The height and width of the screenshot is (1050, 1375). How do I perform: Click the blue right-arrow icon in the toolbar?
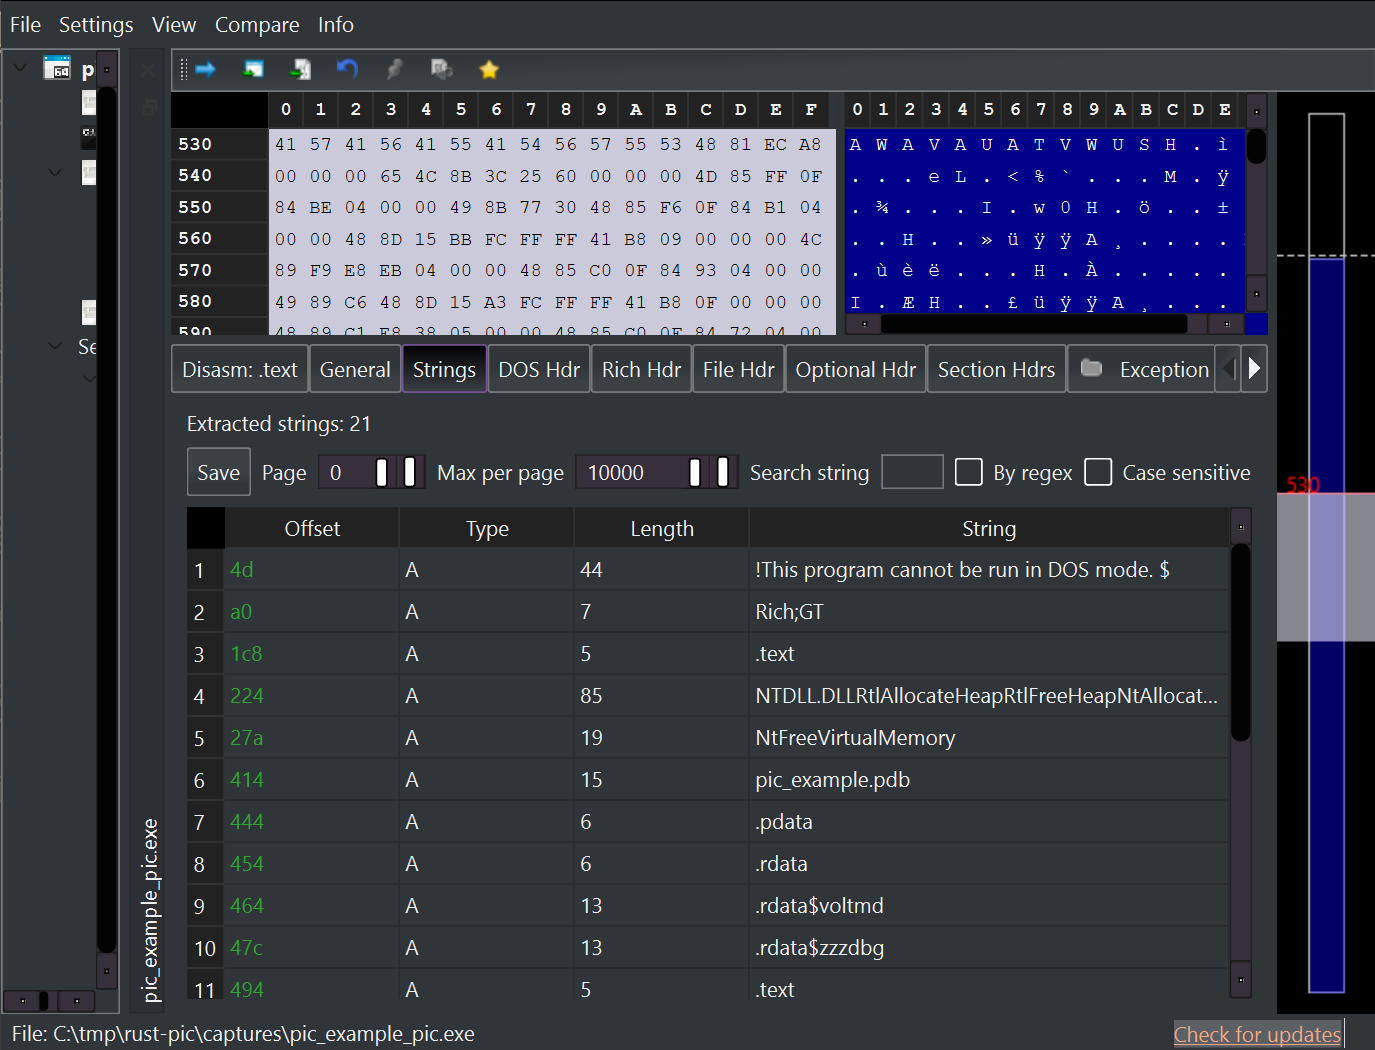point(206,69)
